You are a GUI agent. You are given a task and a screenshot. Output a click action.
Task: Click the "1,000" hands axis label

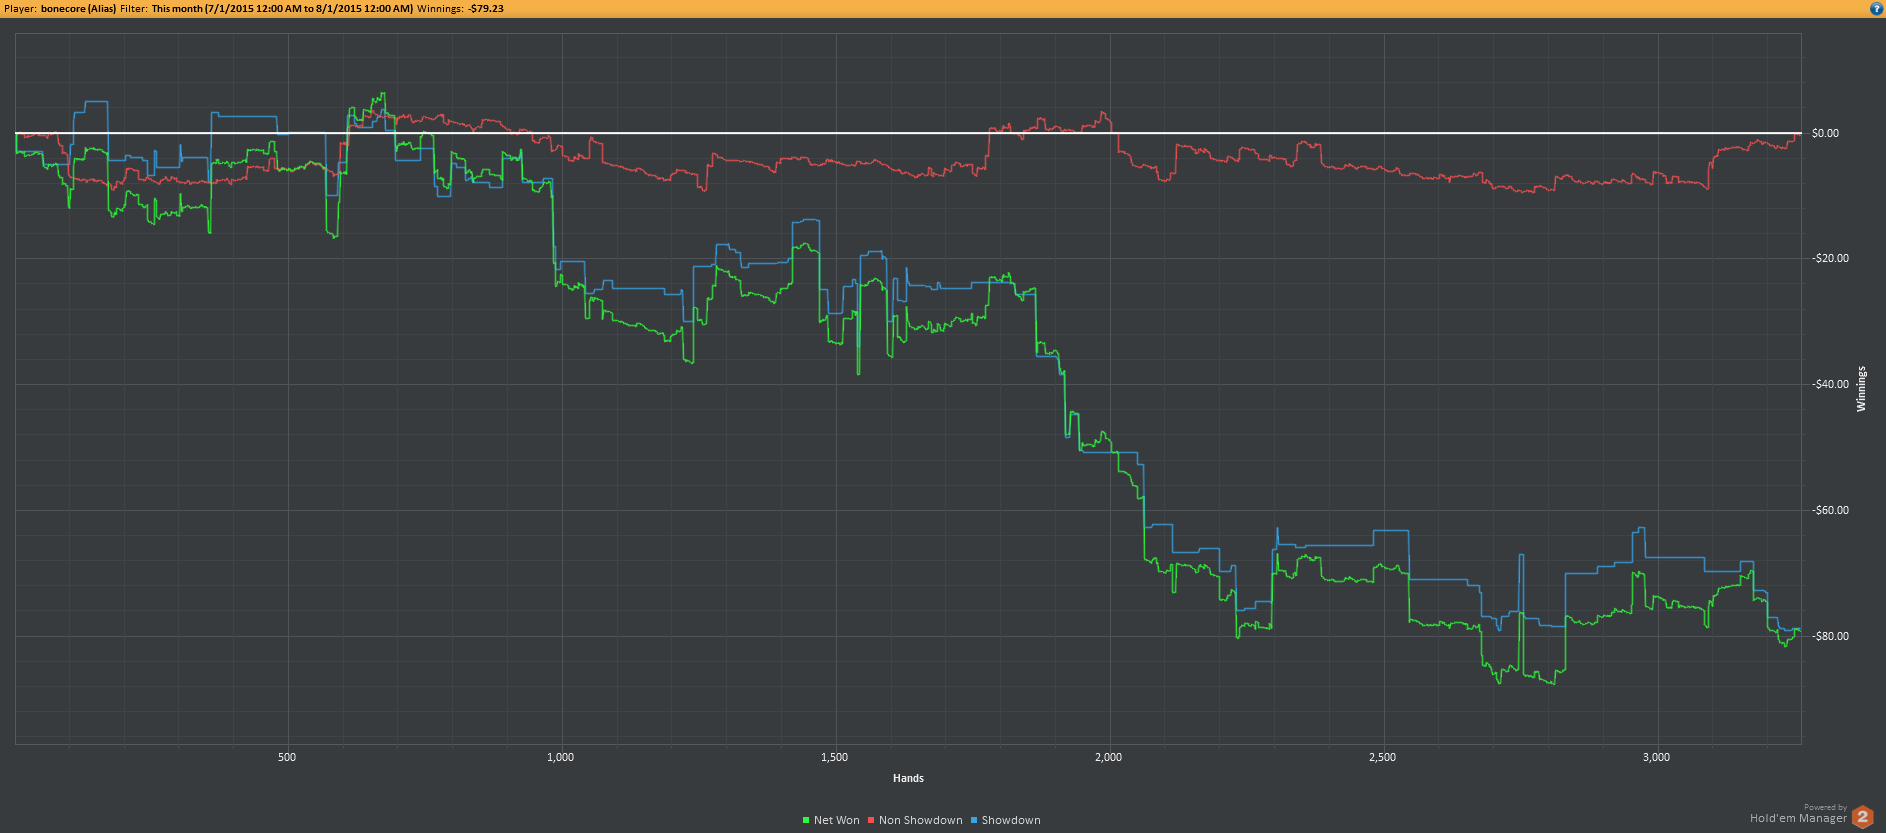coord(561,757)
